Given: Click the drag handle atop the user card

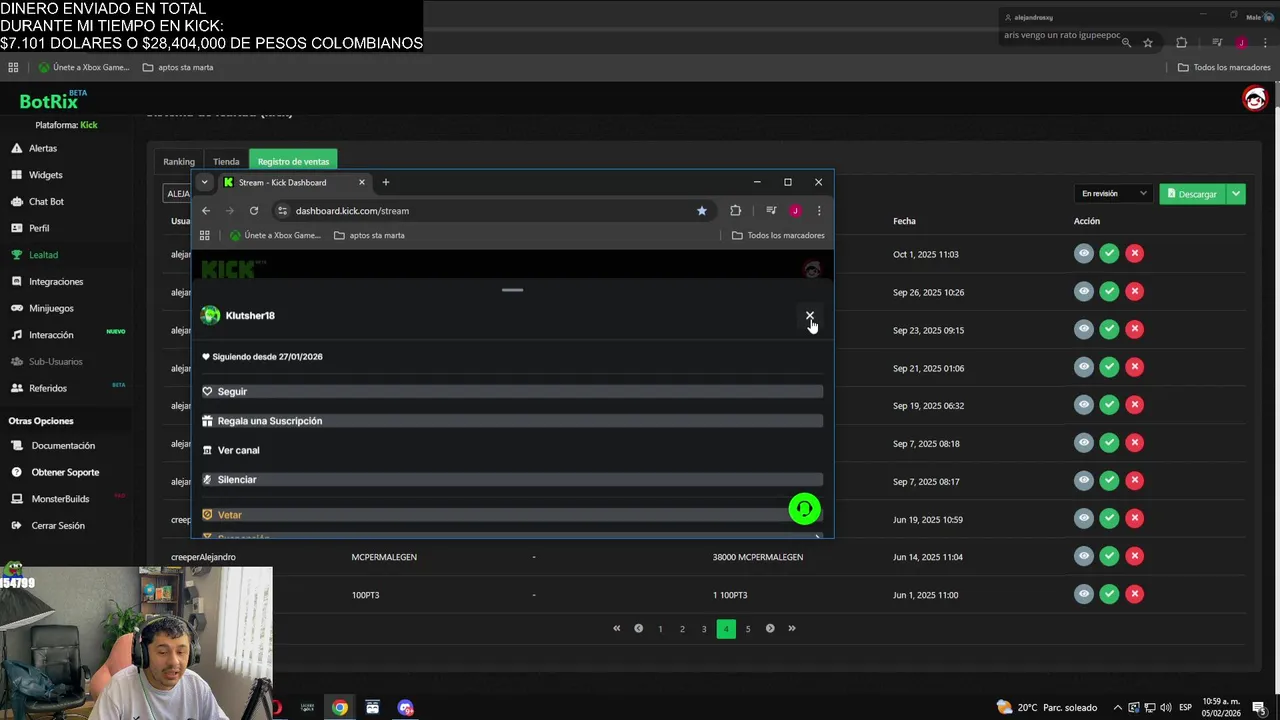Looking at the screenshot, I should 512,290.
